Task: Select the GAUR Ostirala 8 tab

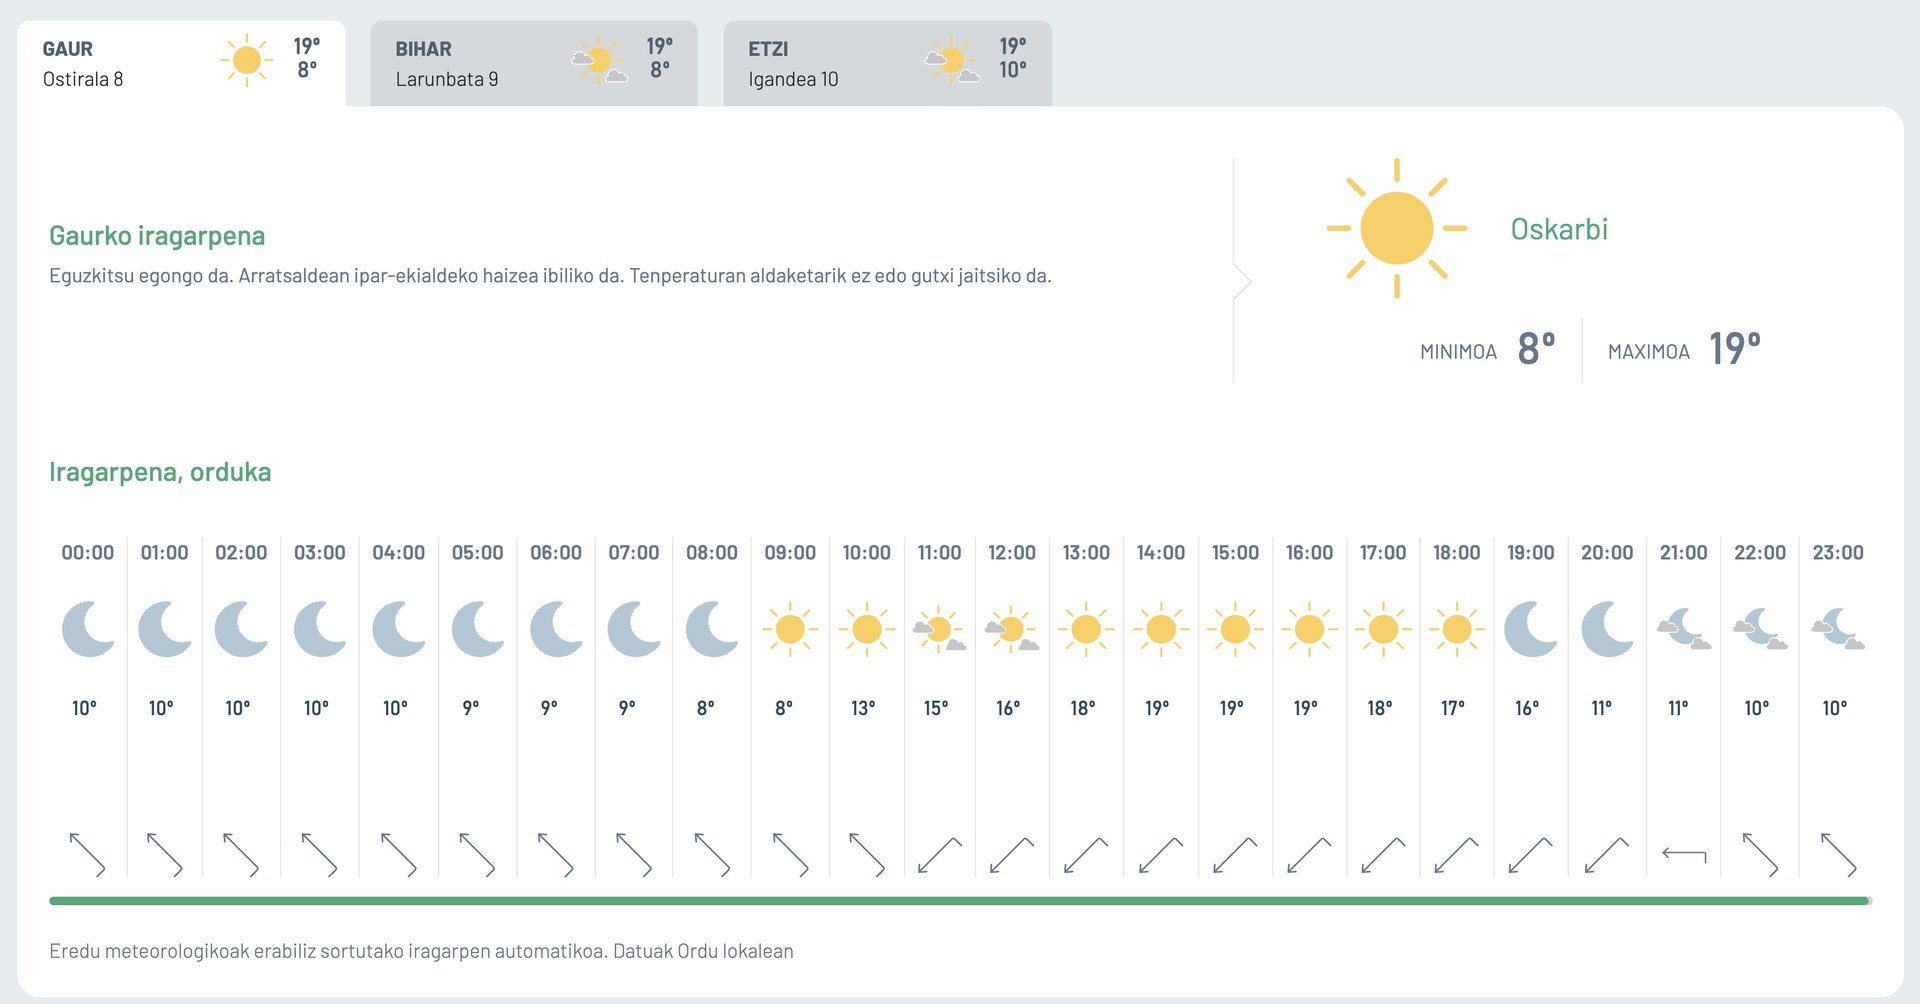Action: 181,63
